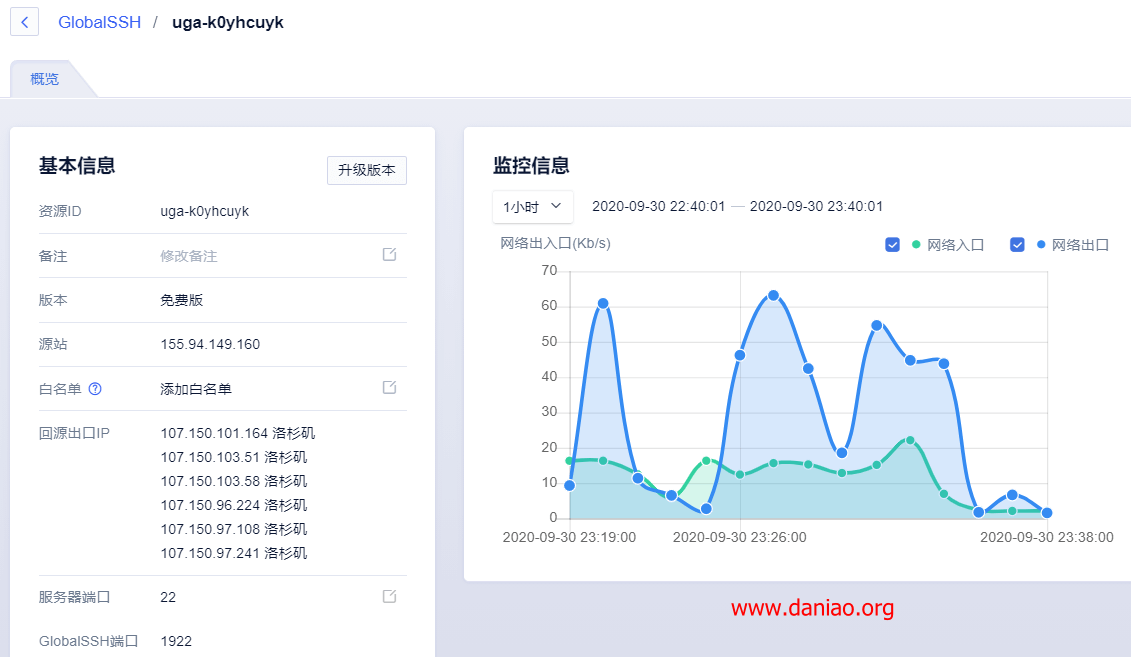Edit the 白名单 whitelist icon
The image size is (1131, 657).
tap(390, 387)
